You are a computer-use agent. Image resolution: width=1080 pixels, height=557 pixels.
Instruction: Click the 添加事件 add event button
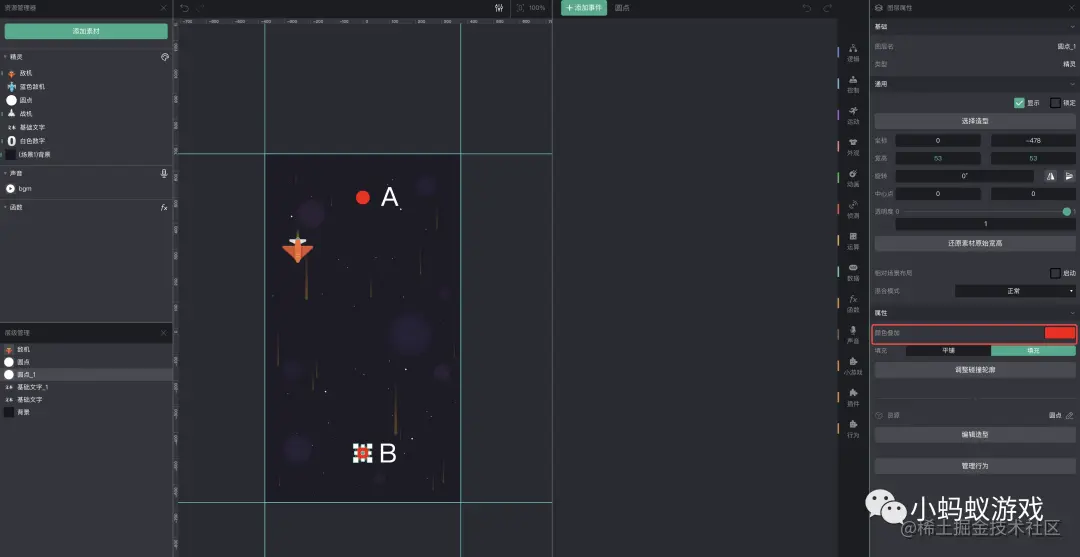click(584, 8)
